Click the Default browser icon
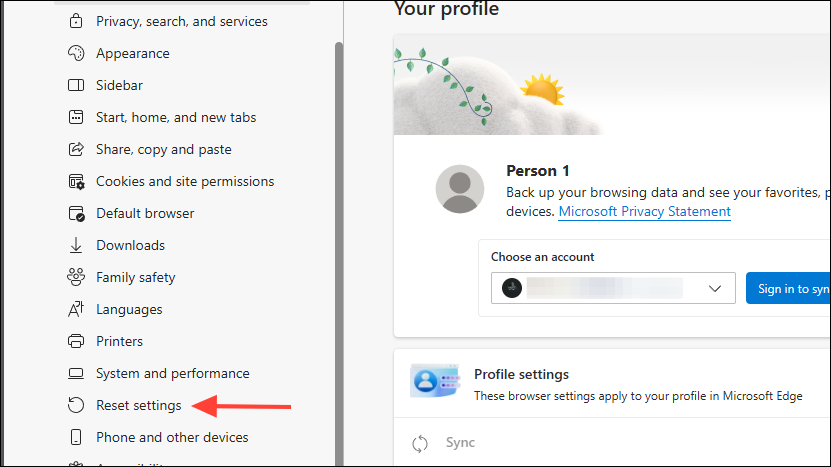This screenshot has height=467, width=831. pyautogui.click(x=76, y=213)
